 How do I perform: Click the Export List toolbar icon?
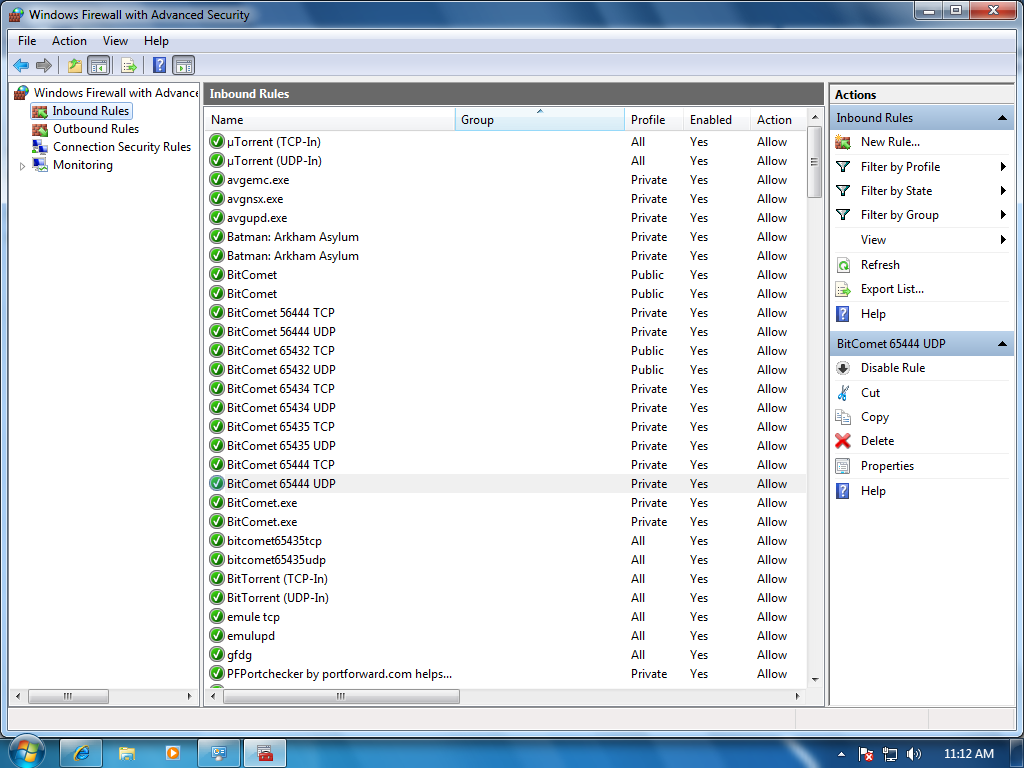(x=129, y=65)
